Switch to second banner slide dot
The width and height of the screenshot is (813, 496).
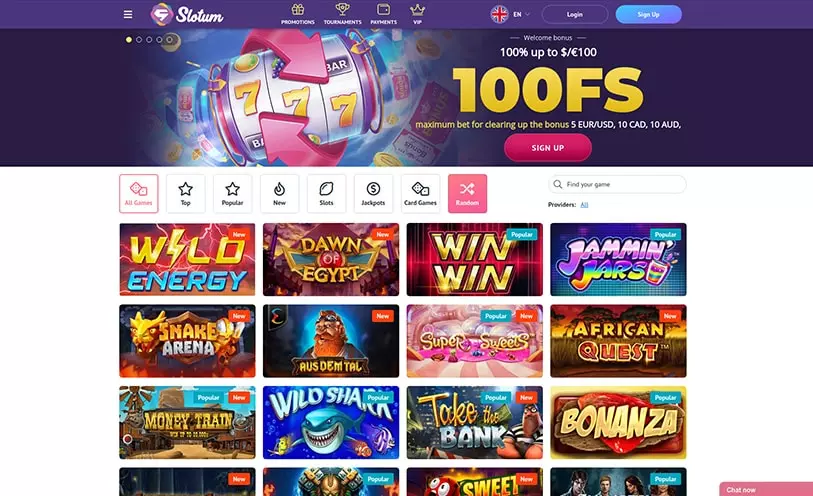(x=139, y=39)
